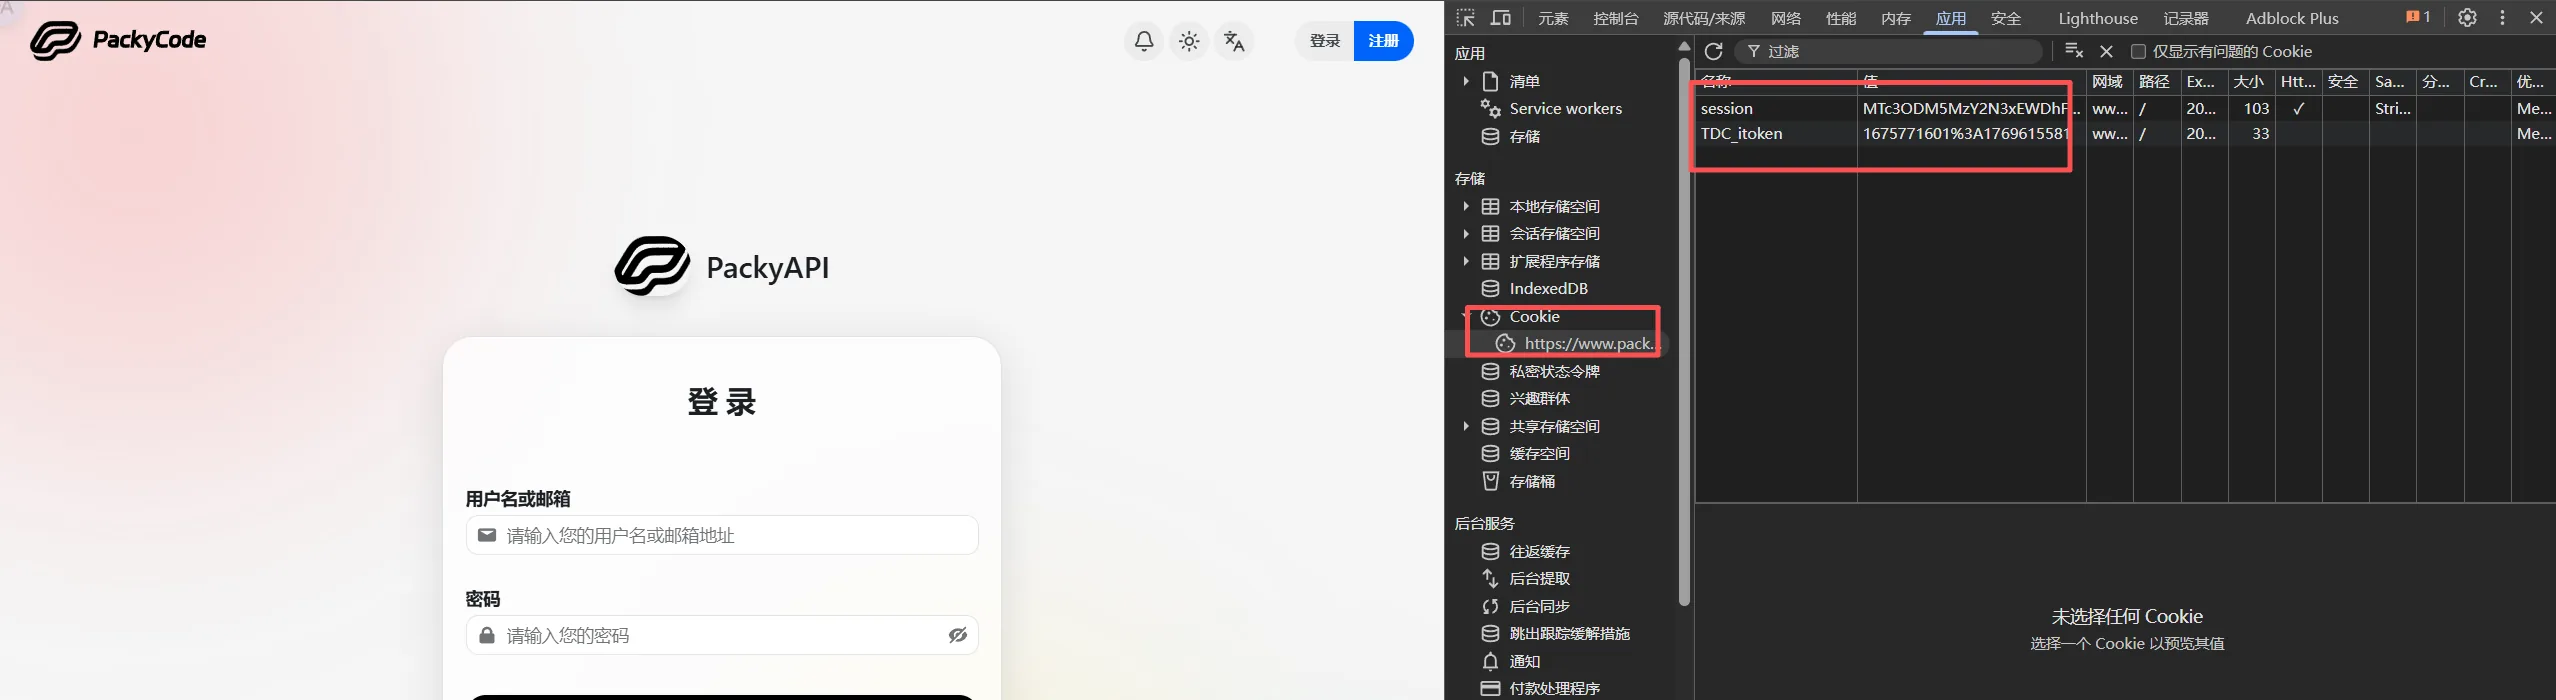
Task: Switch to the 网络 tab
Action: (x=1785, y=18)
